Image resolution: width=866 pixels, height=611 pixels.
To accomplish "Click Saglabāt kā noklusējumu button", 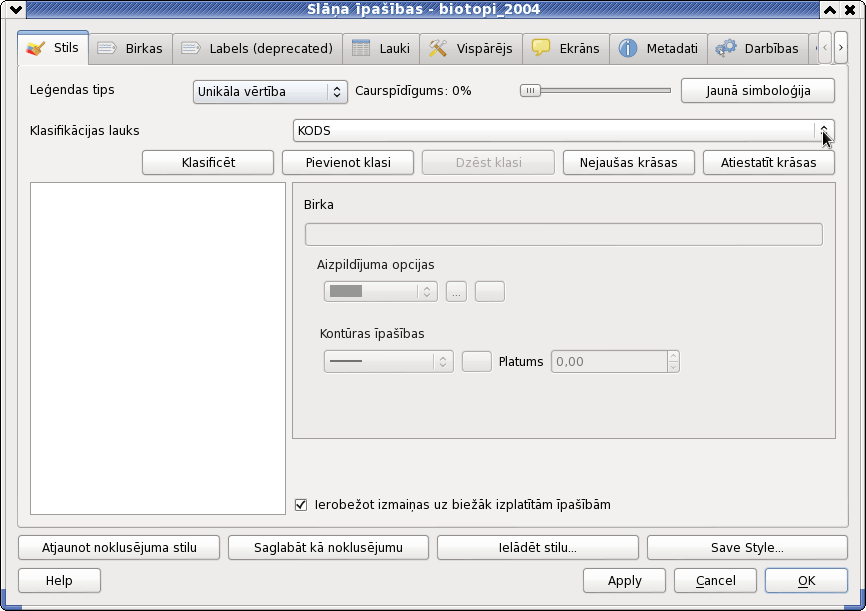I will 328,547.
